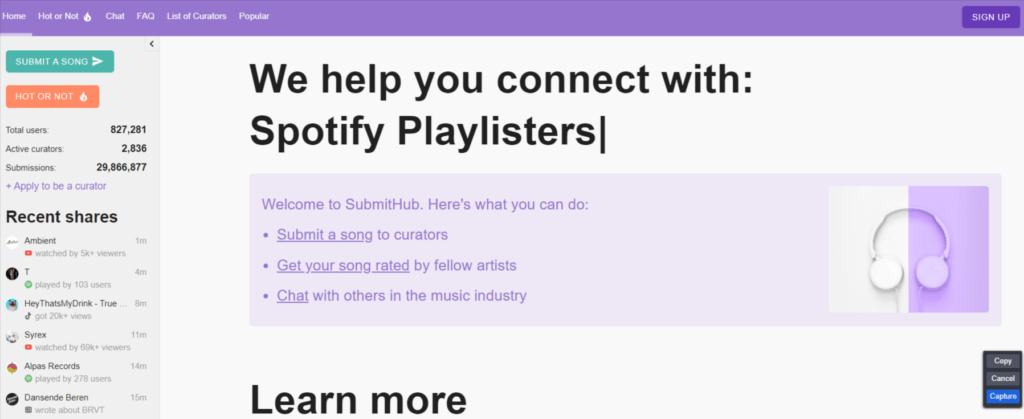Open the Chat tab in top navigation

point(115,16)
